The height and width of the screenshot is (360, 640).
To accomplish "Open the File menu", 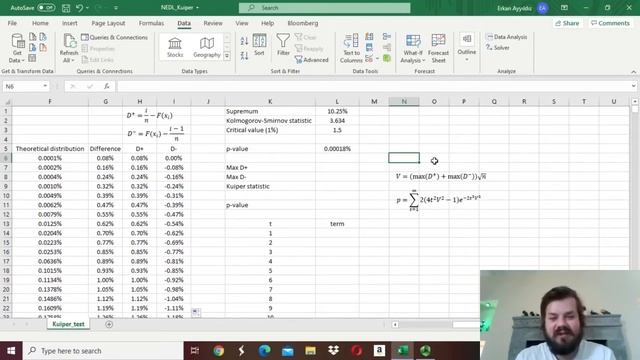I will click(x=12, y=23).
